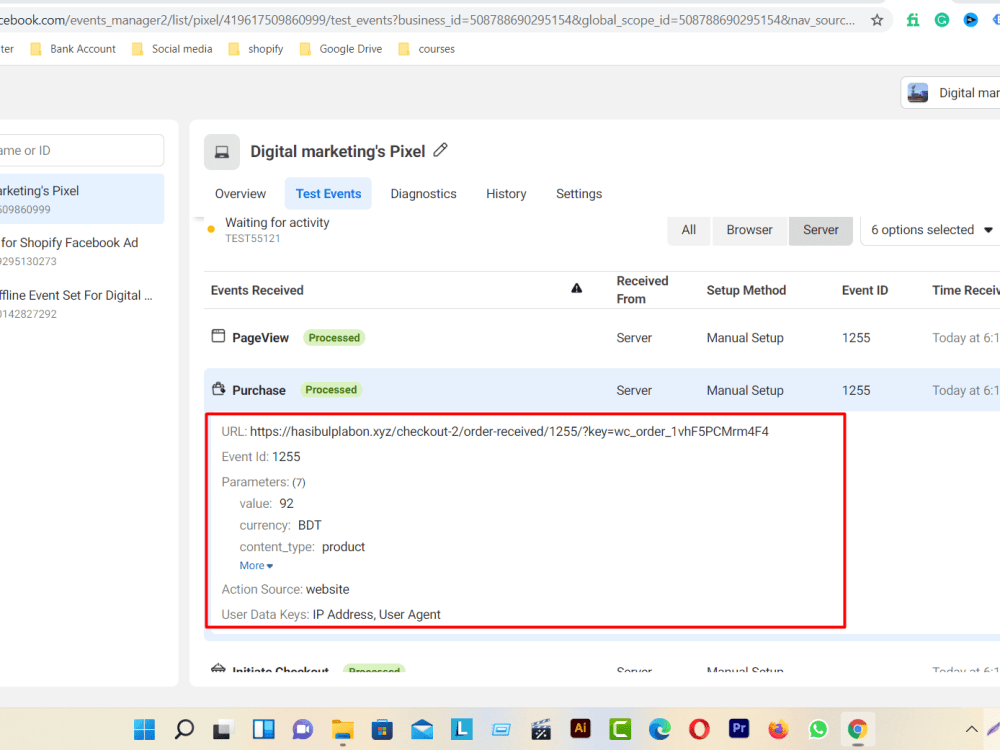Click the Pixel device icon next to the title
The width and height of the screenshot is (1000, 750).
pyautogui.click(x=221, y=150)
